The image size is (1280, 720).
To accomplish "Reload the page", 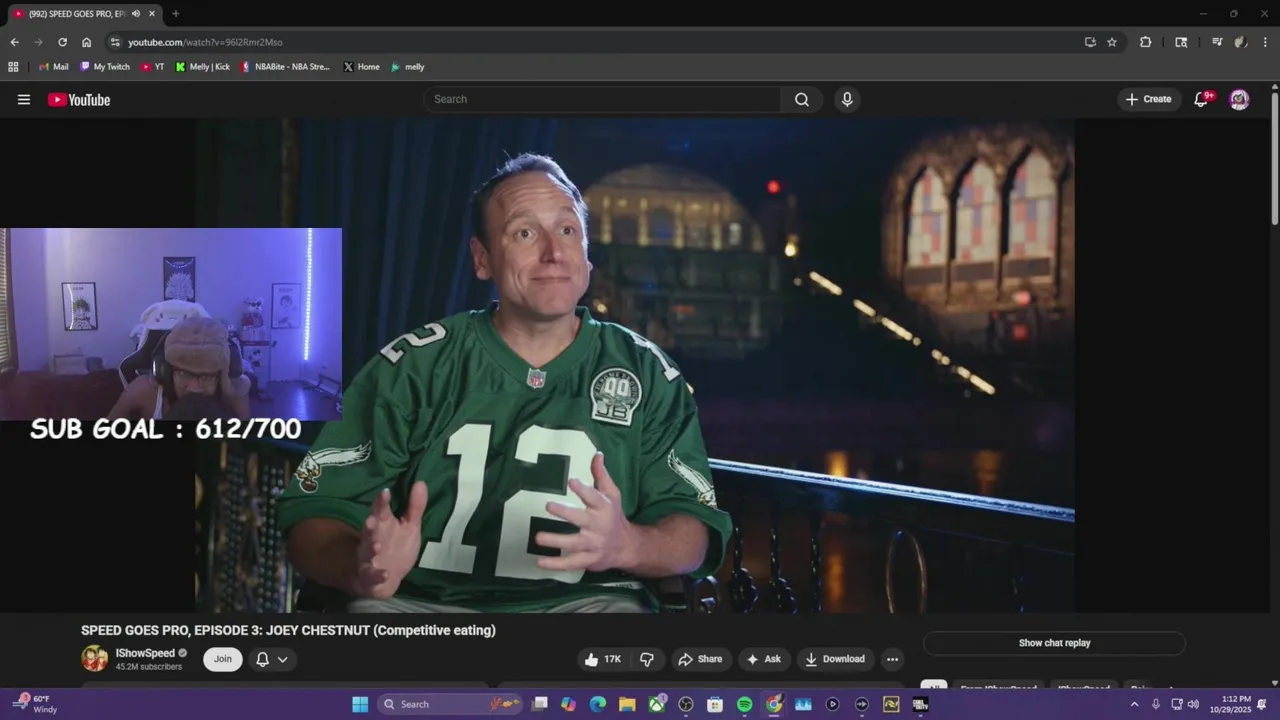I will [x=62, y=42].
